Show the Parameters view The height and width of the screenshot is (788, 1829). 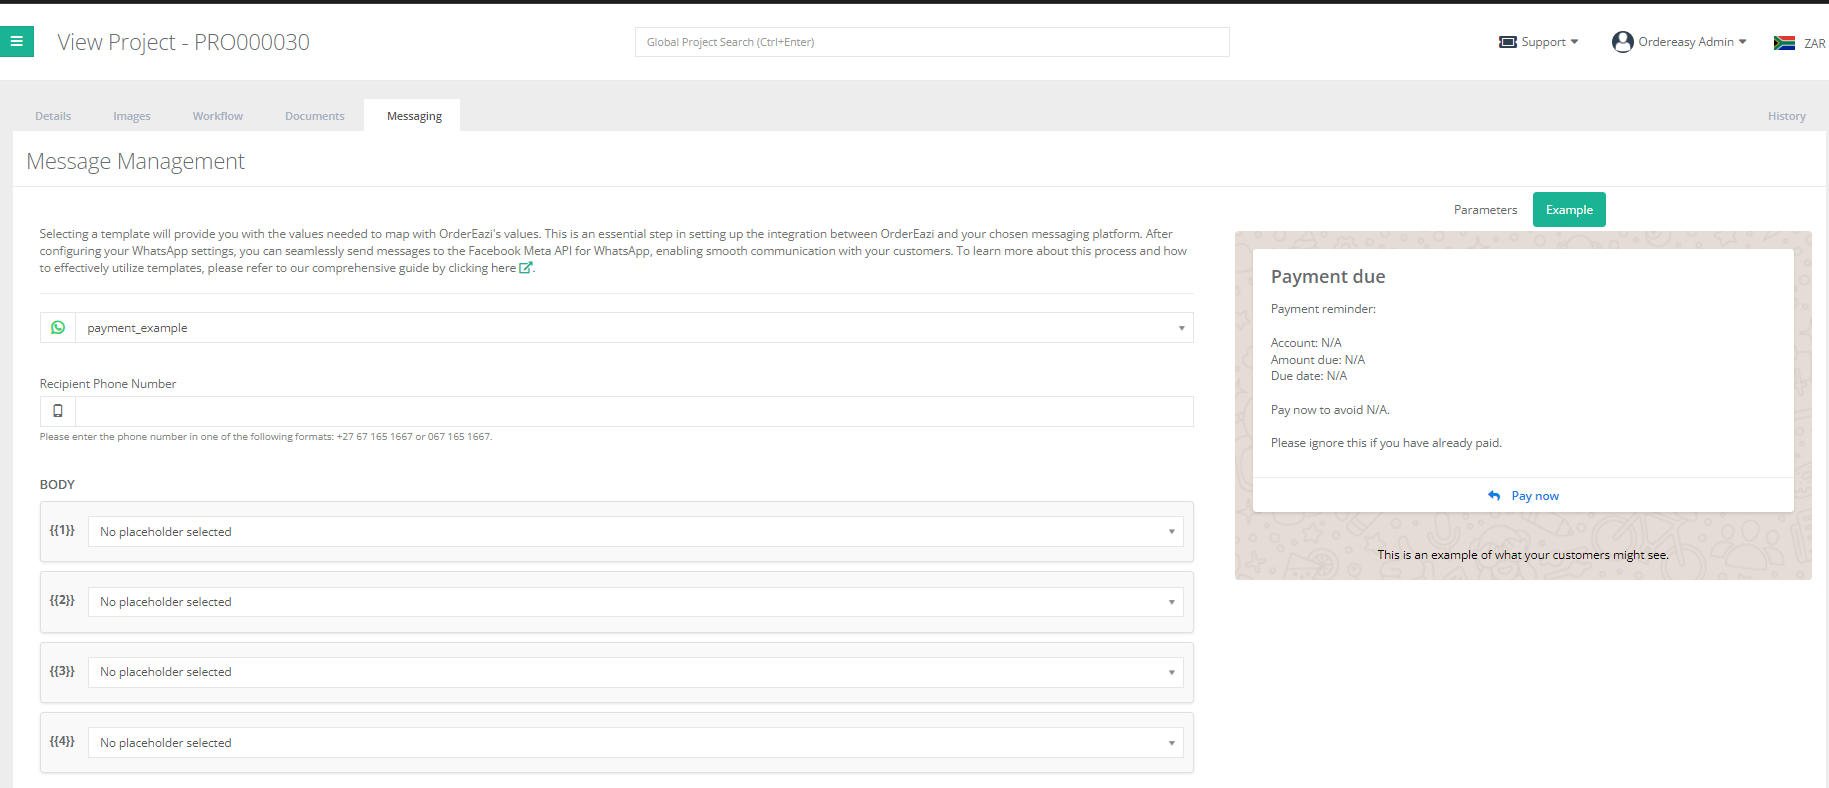(1485, 210)
